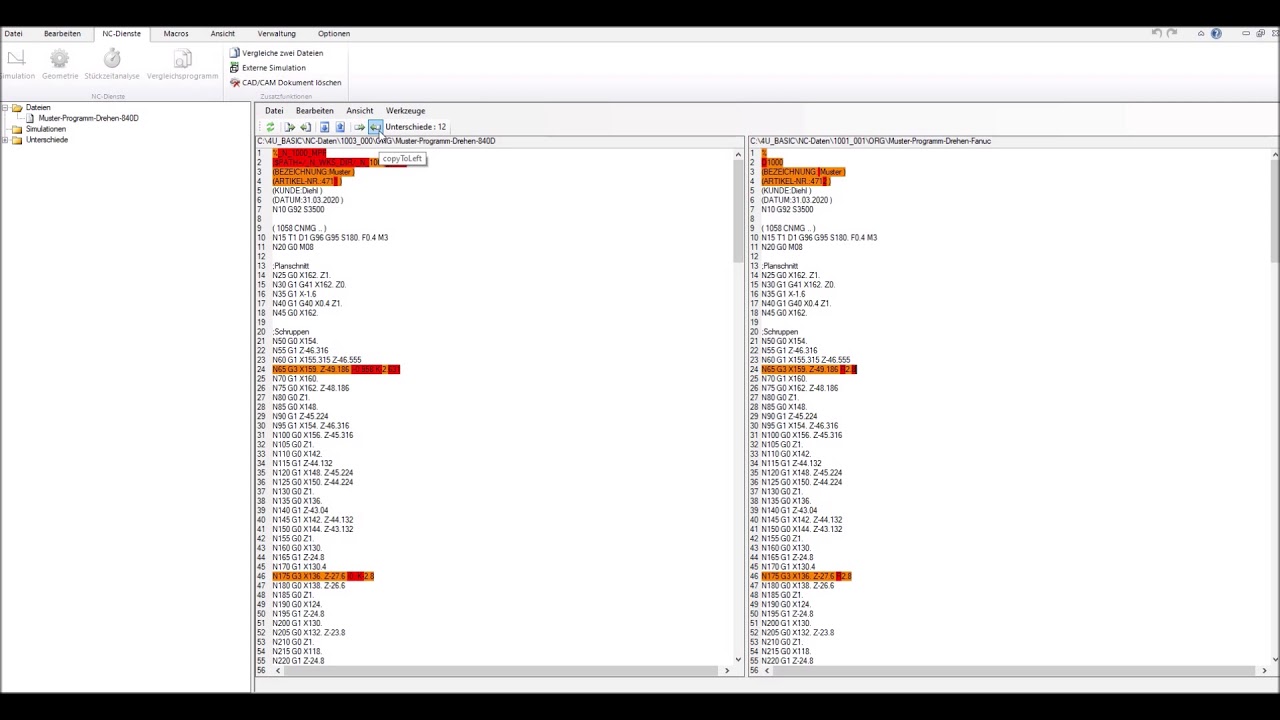Screen dimensions: 1280x720
Task: Open the Datei ribbon tab
Action: (13, 33)
